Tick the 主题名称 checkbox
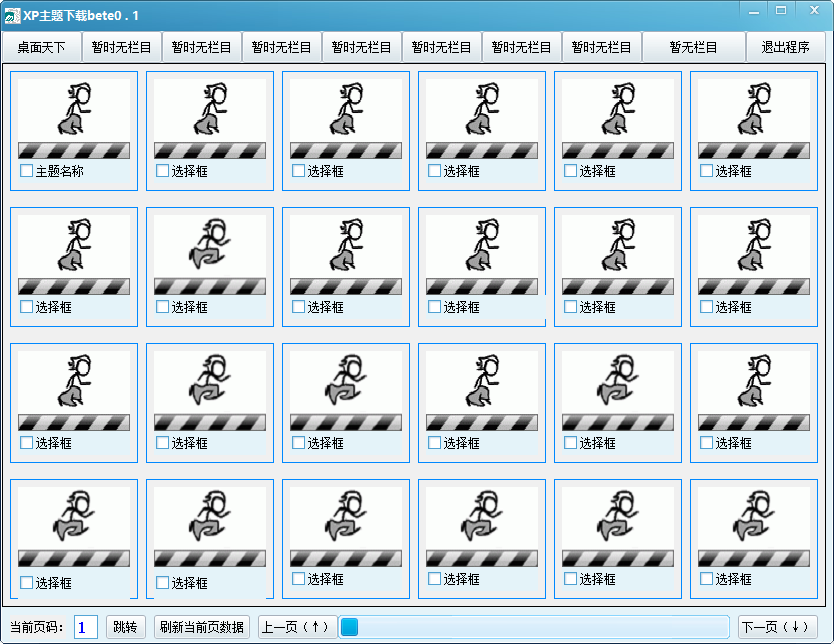 26,171
